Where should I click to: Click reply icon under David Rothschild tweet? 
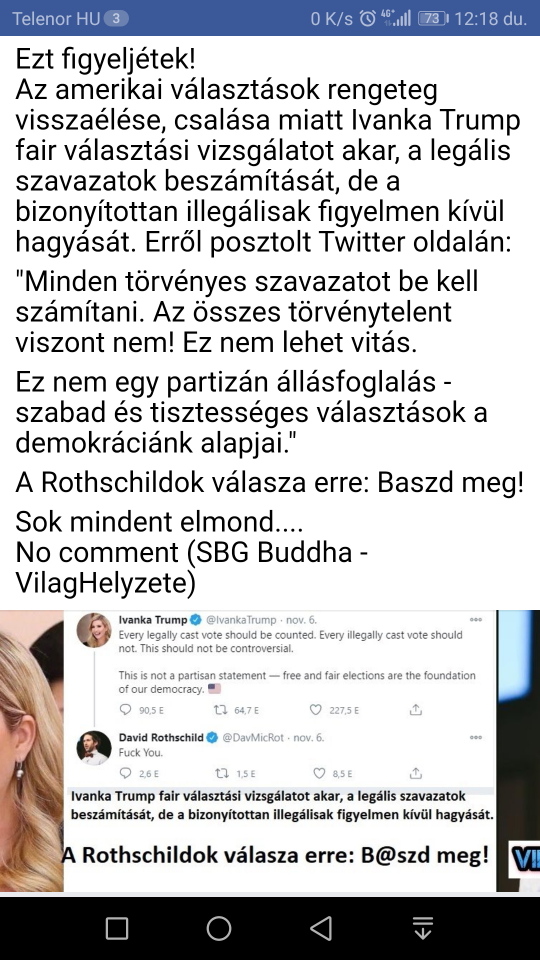(126, 773)
